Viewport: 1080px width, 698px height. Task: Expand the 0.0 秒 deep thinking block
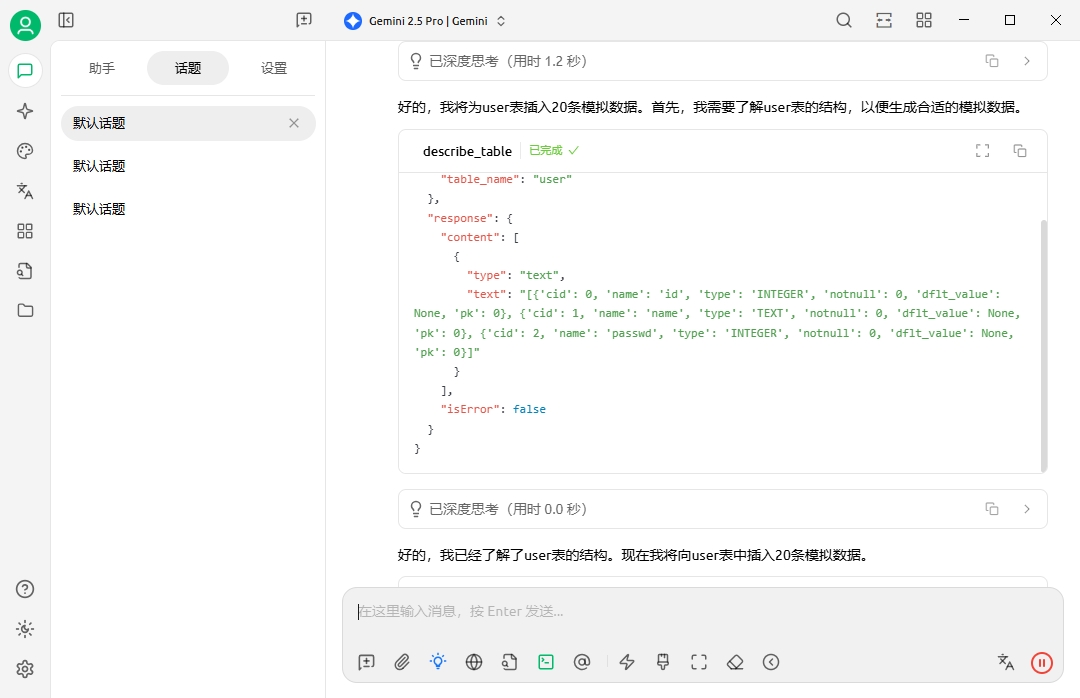pos(1027,509)
